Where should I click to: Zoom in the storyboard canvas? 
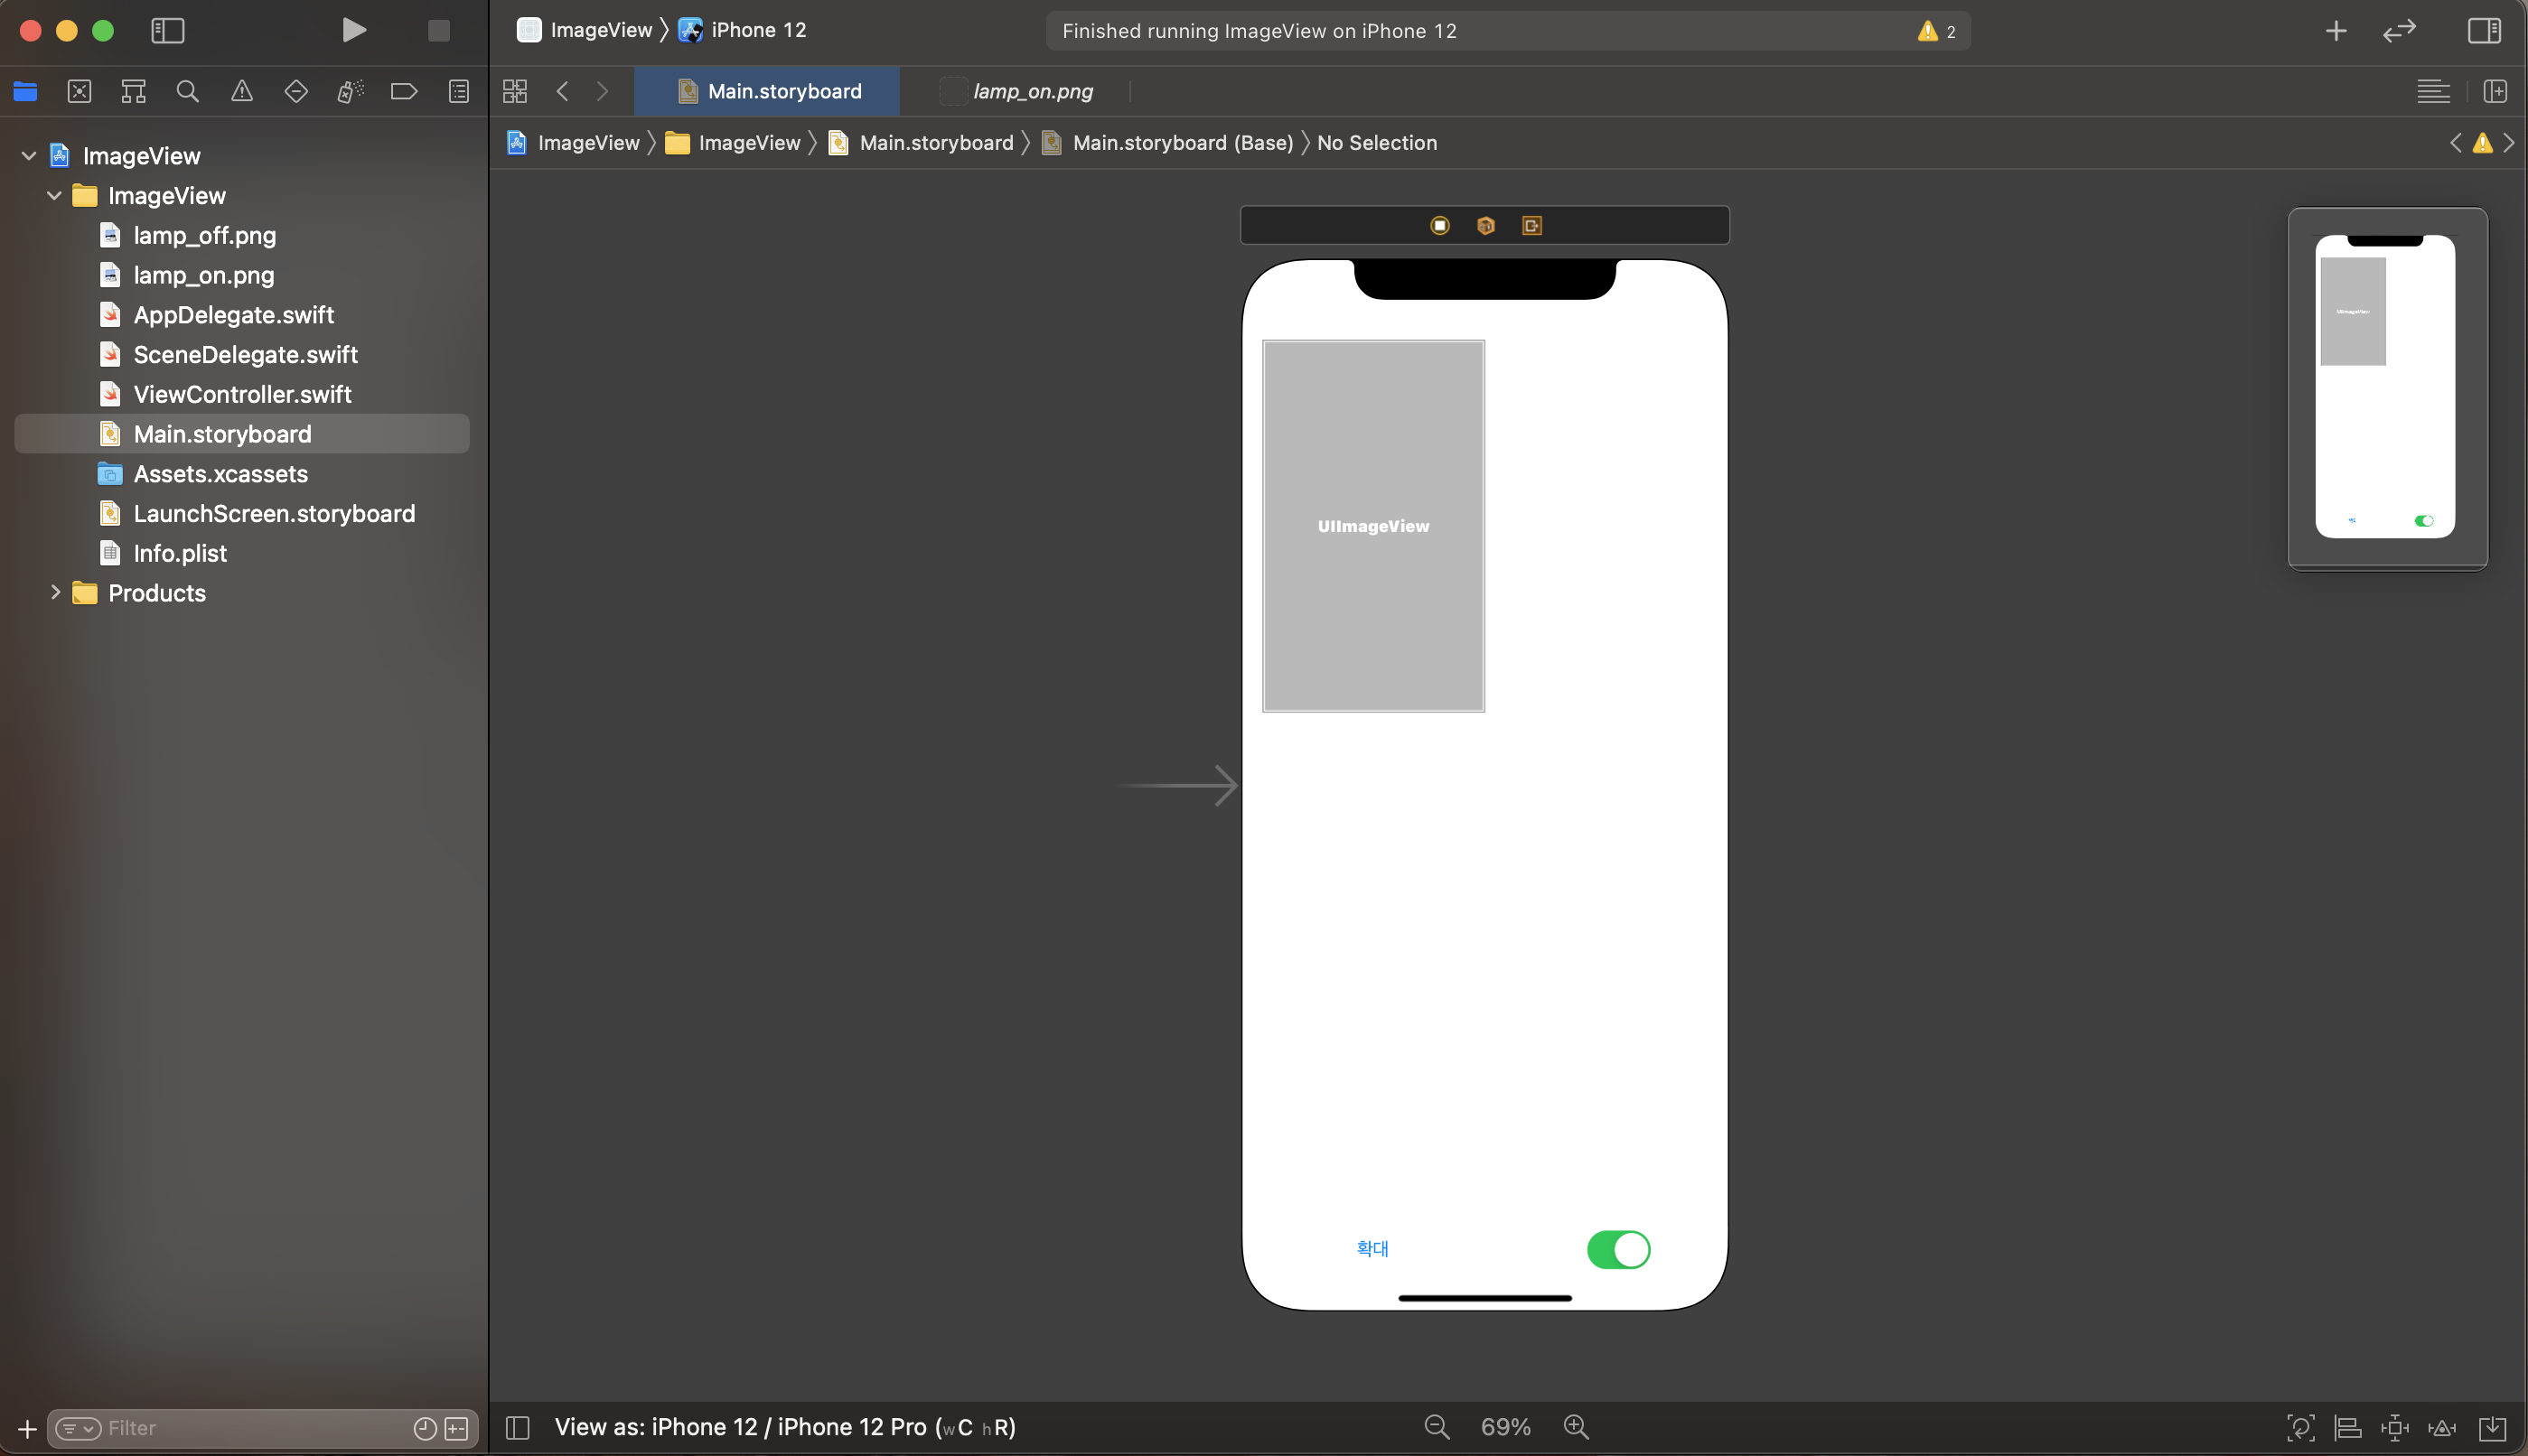pos(1576,1427)
